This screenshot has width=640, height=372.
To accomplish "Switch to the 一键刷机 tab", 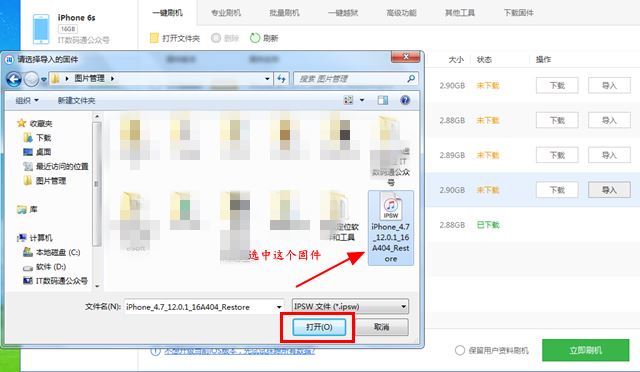I will pyautogui.click(x=167, y=13).
